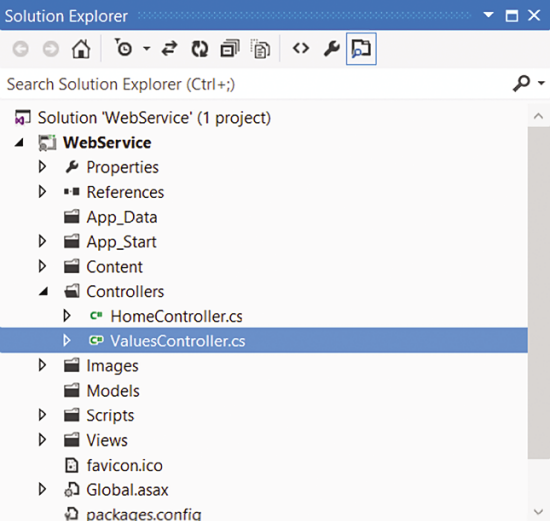Screen dimensions: 550x521
Task: Click the C# icon of ValuesController.cs
Action: (x=96, y=340)
